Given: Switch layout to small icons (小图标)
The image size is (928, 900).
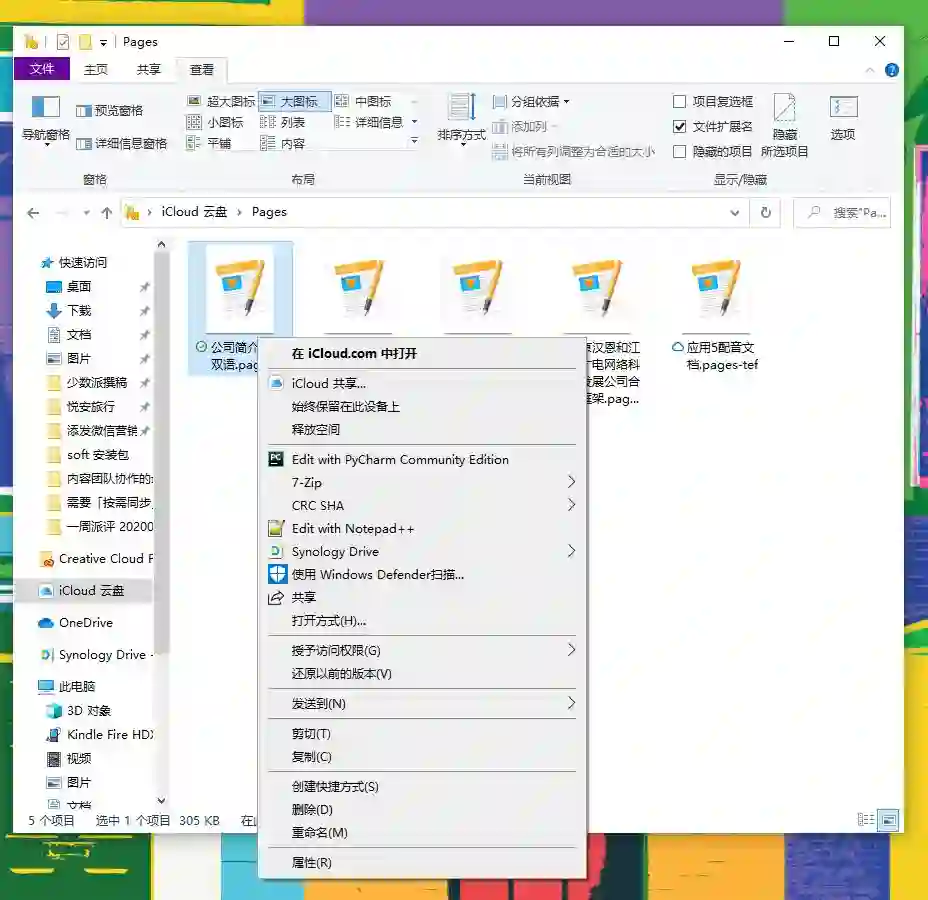Looking at the screenshot, I should click(x=215, y=122).
